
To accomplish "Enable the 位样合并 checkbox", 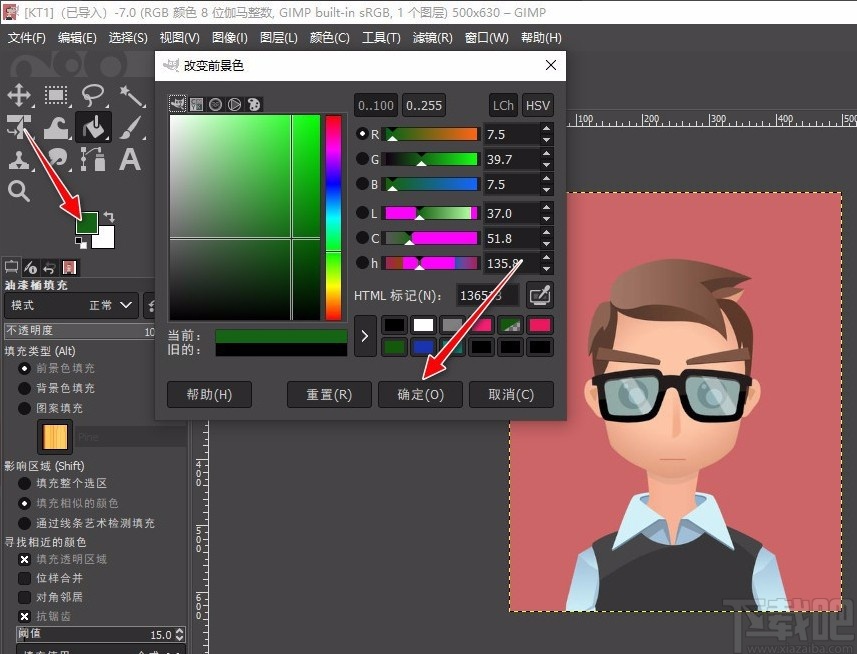I will tap(25, 578).
